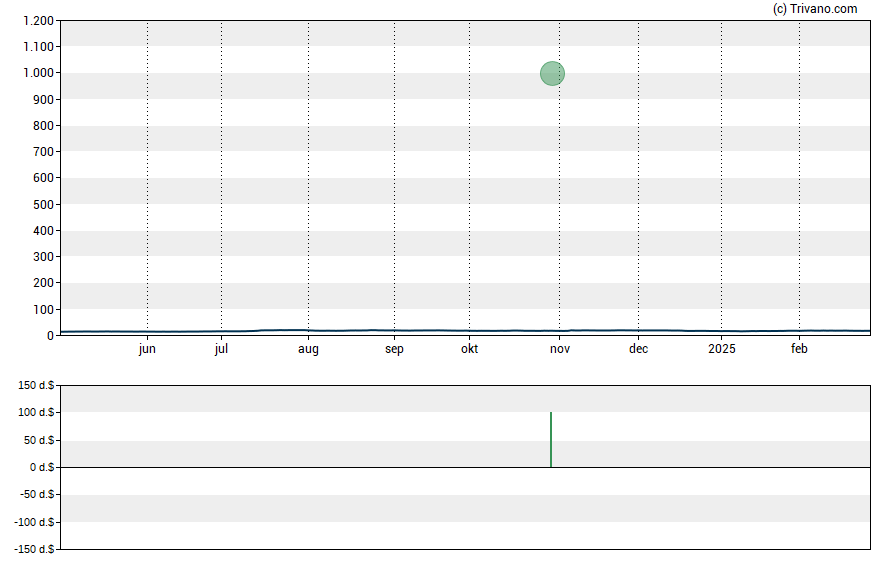Screen dimensions: 888x565
Task: Select the 'jul' x-axis label
Action: coord(221,349)
